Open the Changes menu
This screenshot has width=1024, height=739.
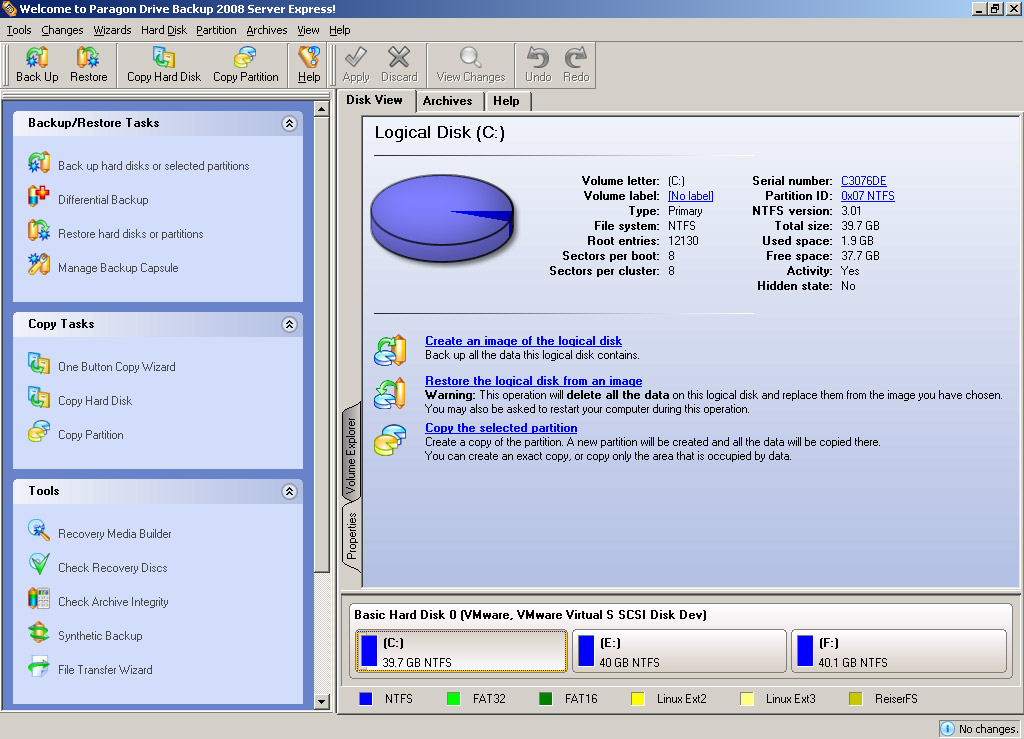point(62,30)
